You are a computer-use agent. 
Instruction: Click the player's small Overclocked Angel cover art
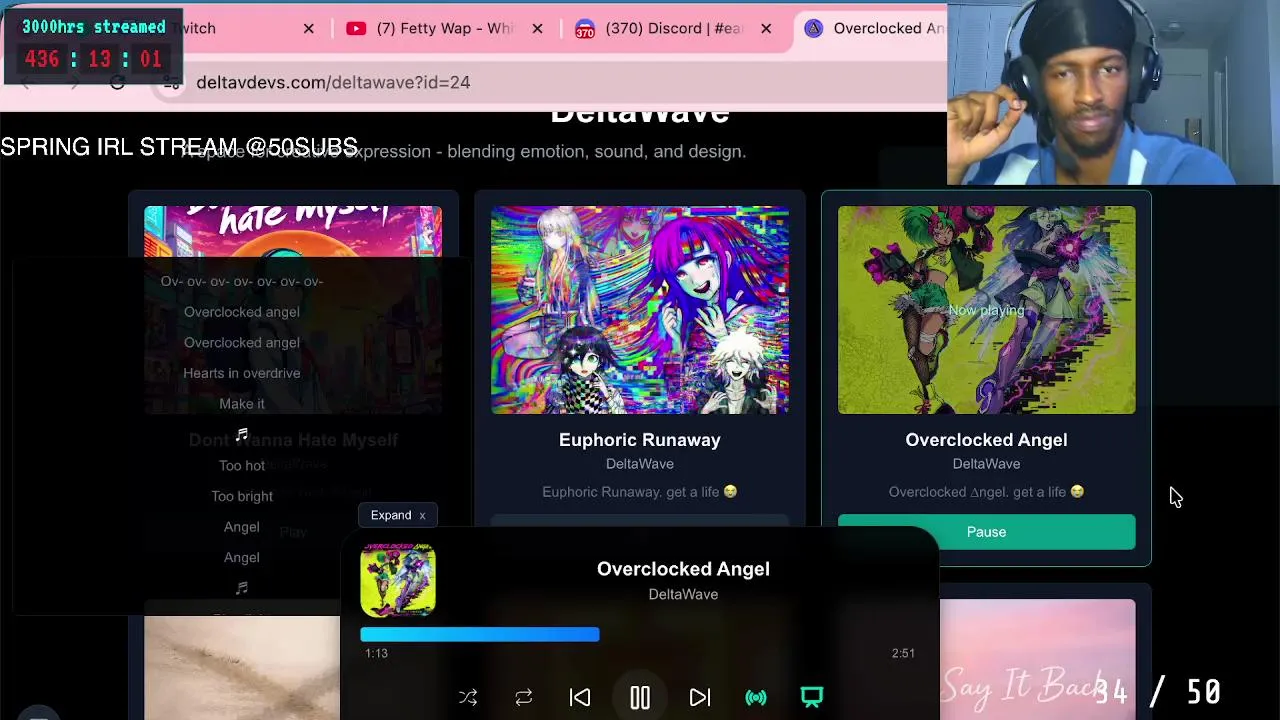[398, 580]
